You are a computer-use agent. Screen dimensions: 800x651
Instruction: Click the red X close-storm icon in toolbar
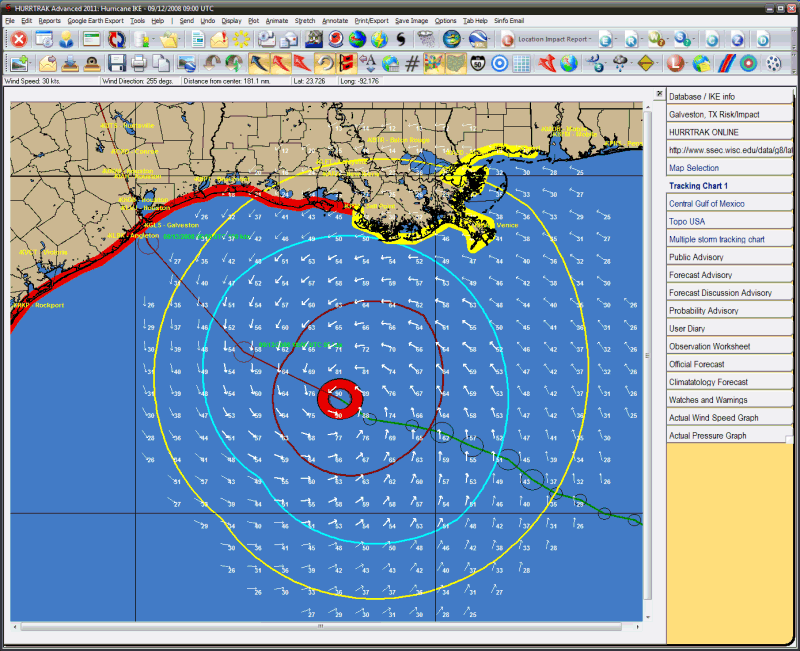coord(18,40)
